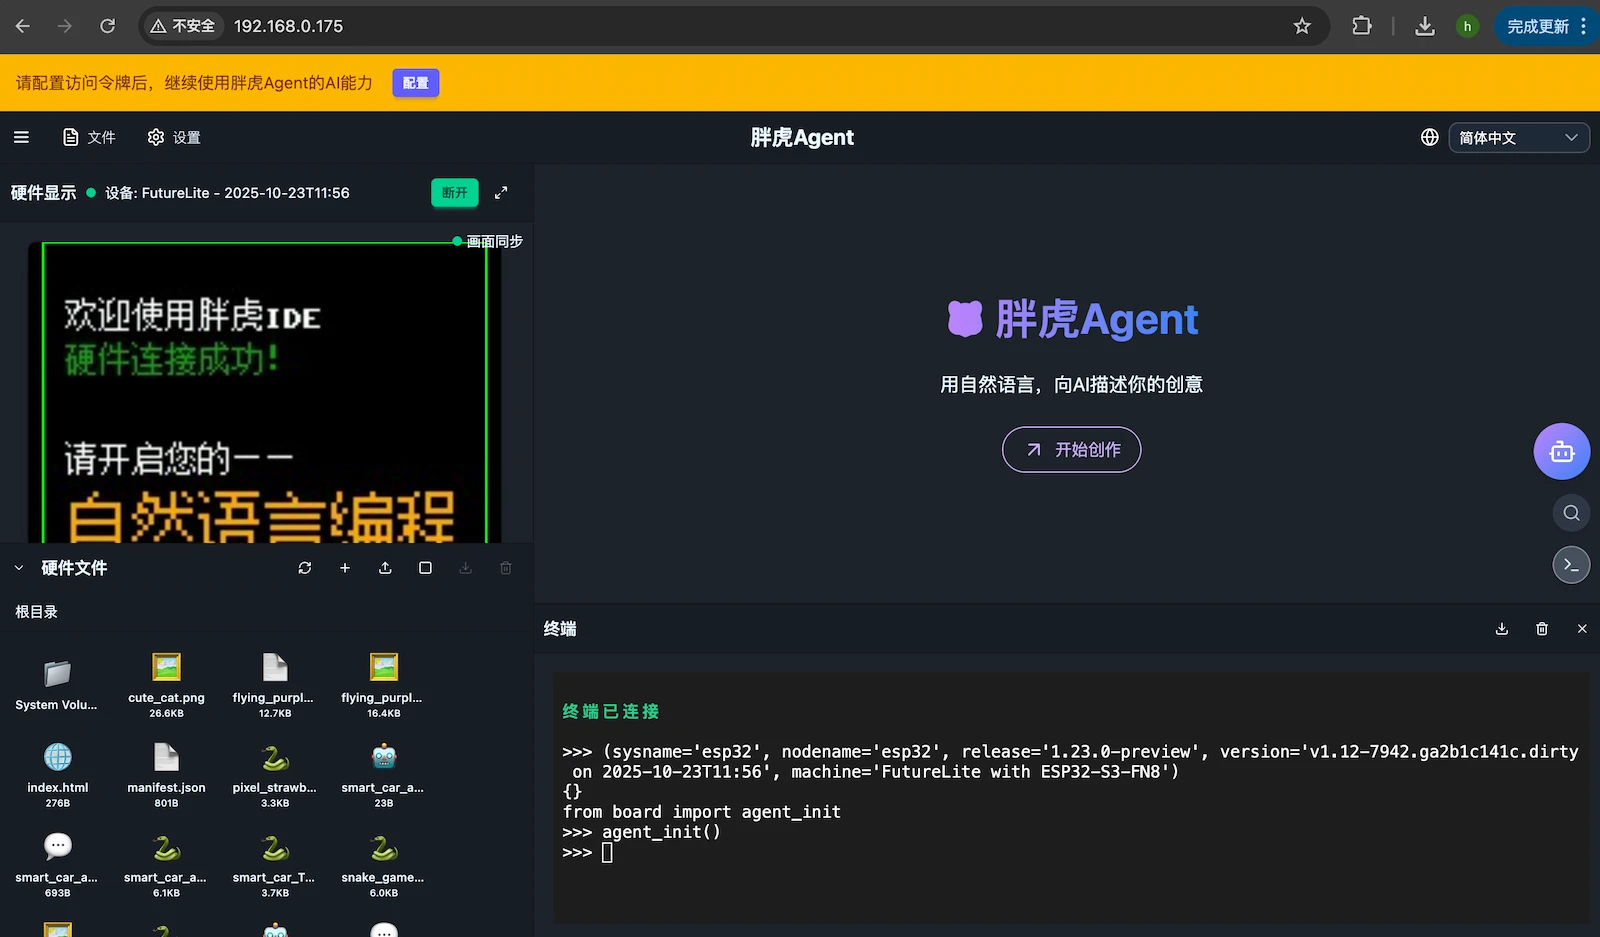Click the plus icon to create new file

[345, 567]
